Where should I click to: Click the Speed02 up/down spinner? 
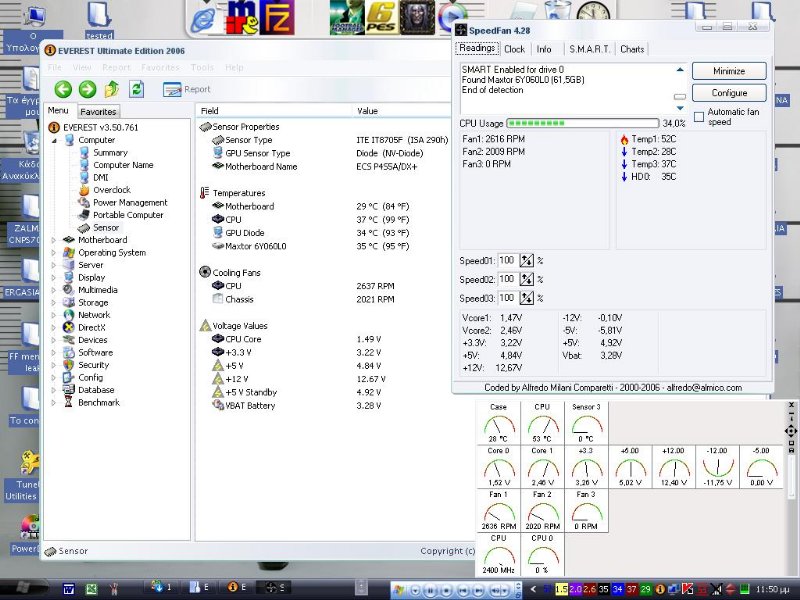point(527,279)
